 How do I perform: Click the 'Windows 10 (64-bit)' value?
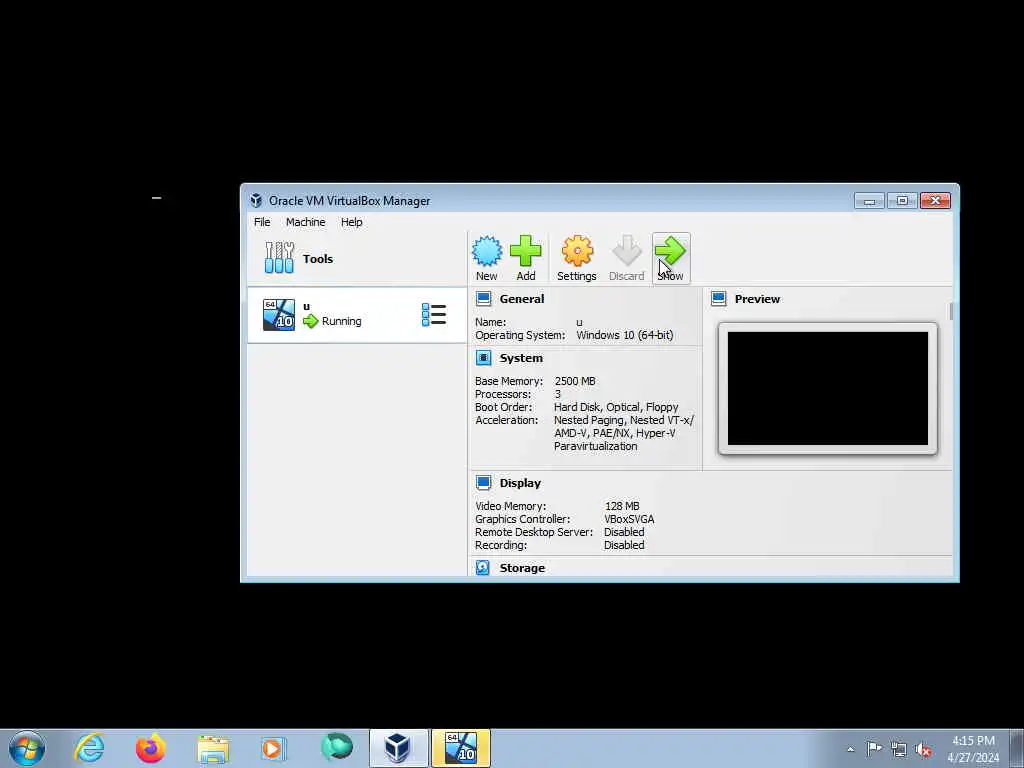(x=624, y=335)
